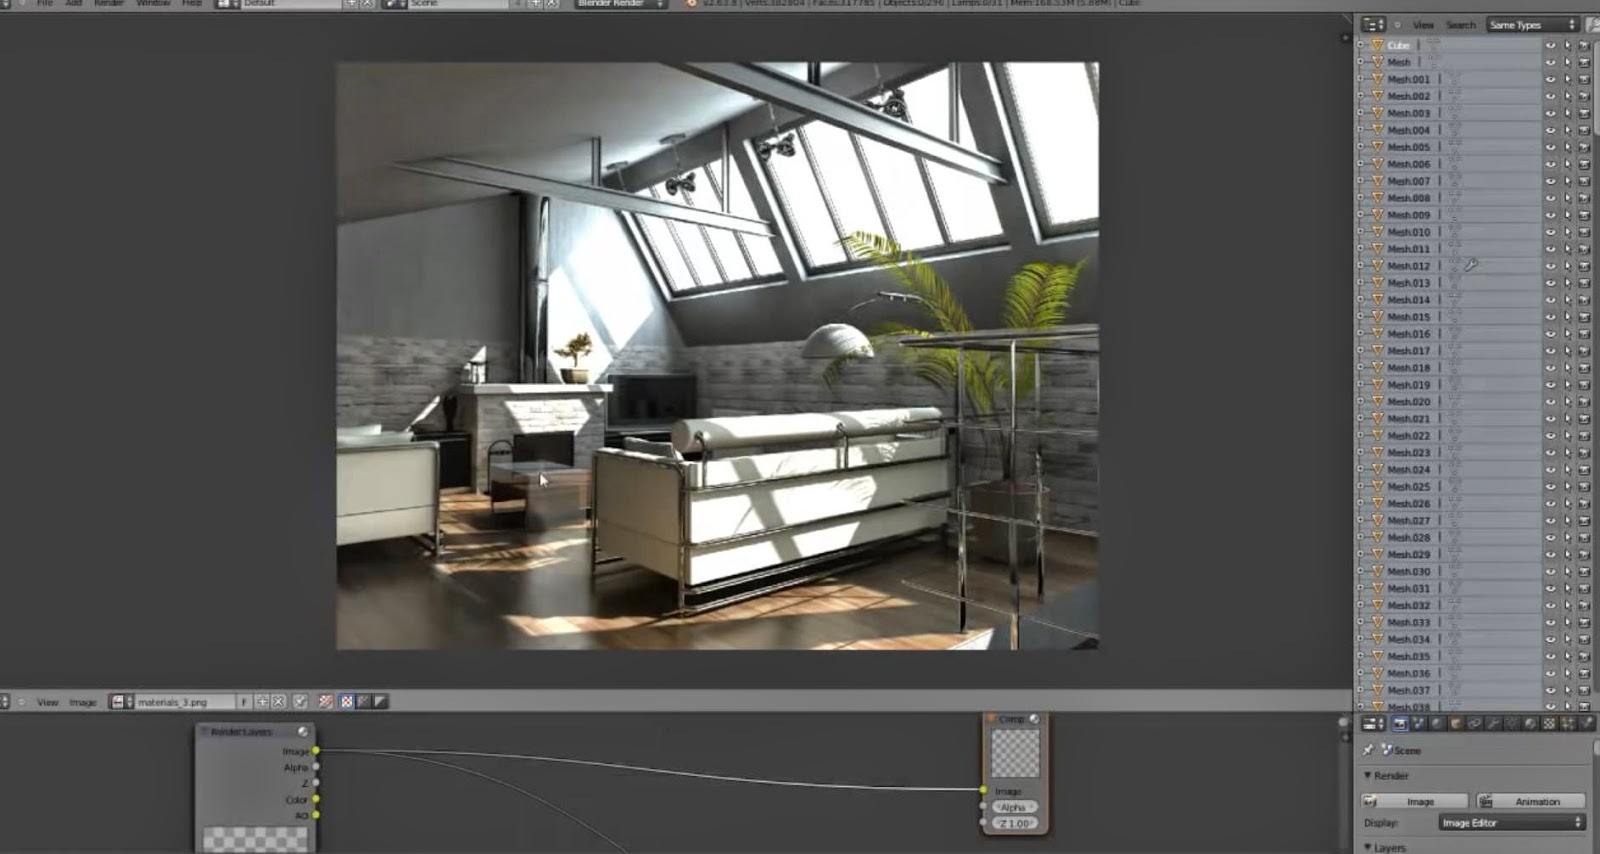The height and width of the screenshot is (854, 1600).
Task: Open the outliner Search menu
Action: (x=1460, y=25)
